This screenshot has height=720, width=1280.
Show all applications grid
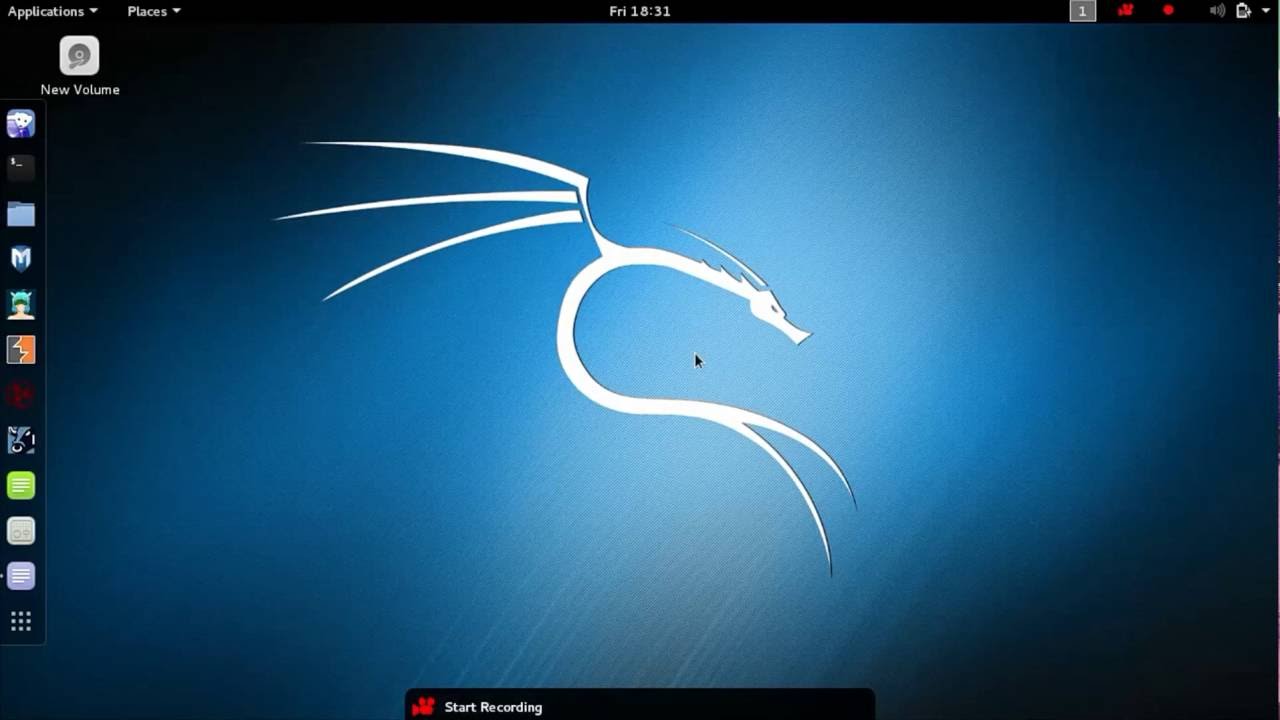[21, 622]
